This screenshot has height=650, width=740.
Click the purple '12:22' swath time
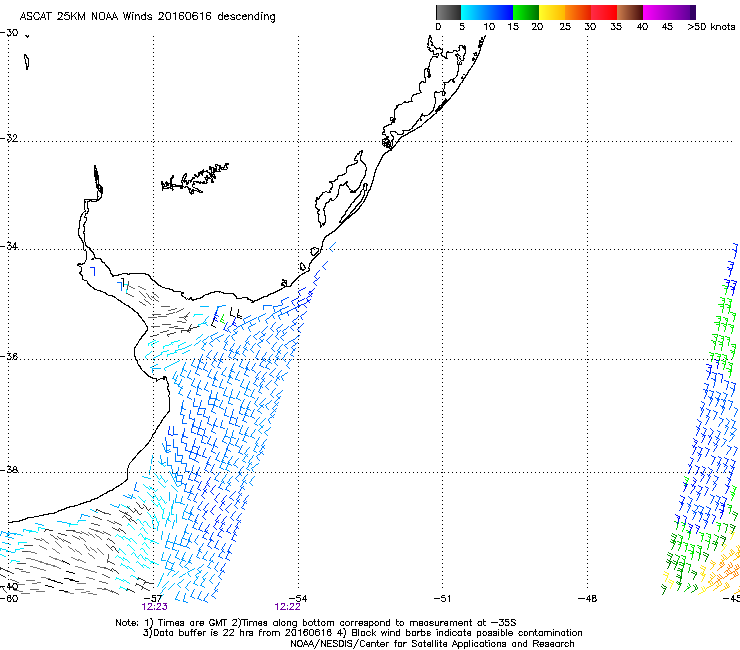coord(287,607)
